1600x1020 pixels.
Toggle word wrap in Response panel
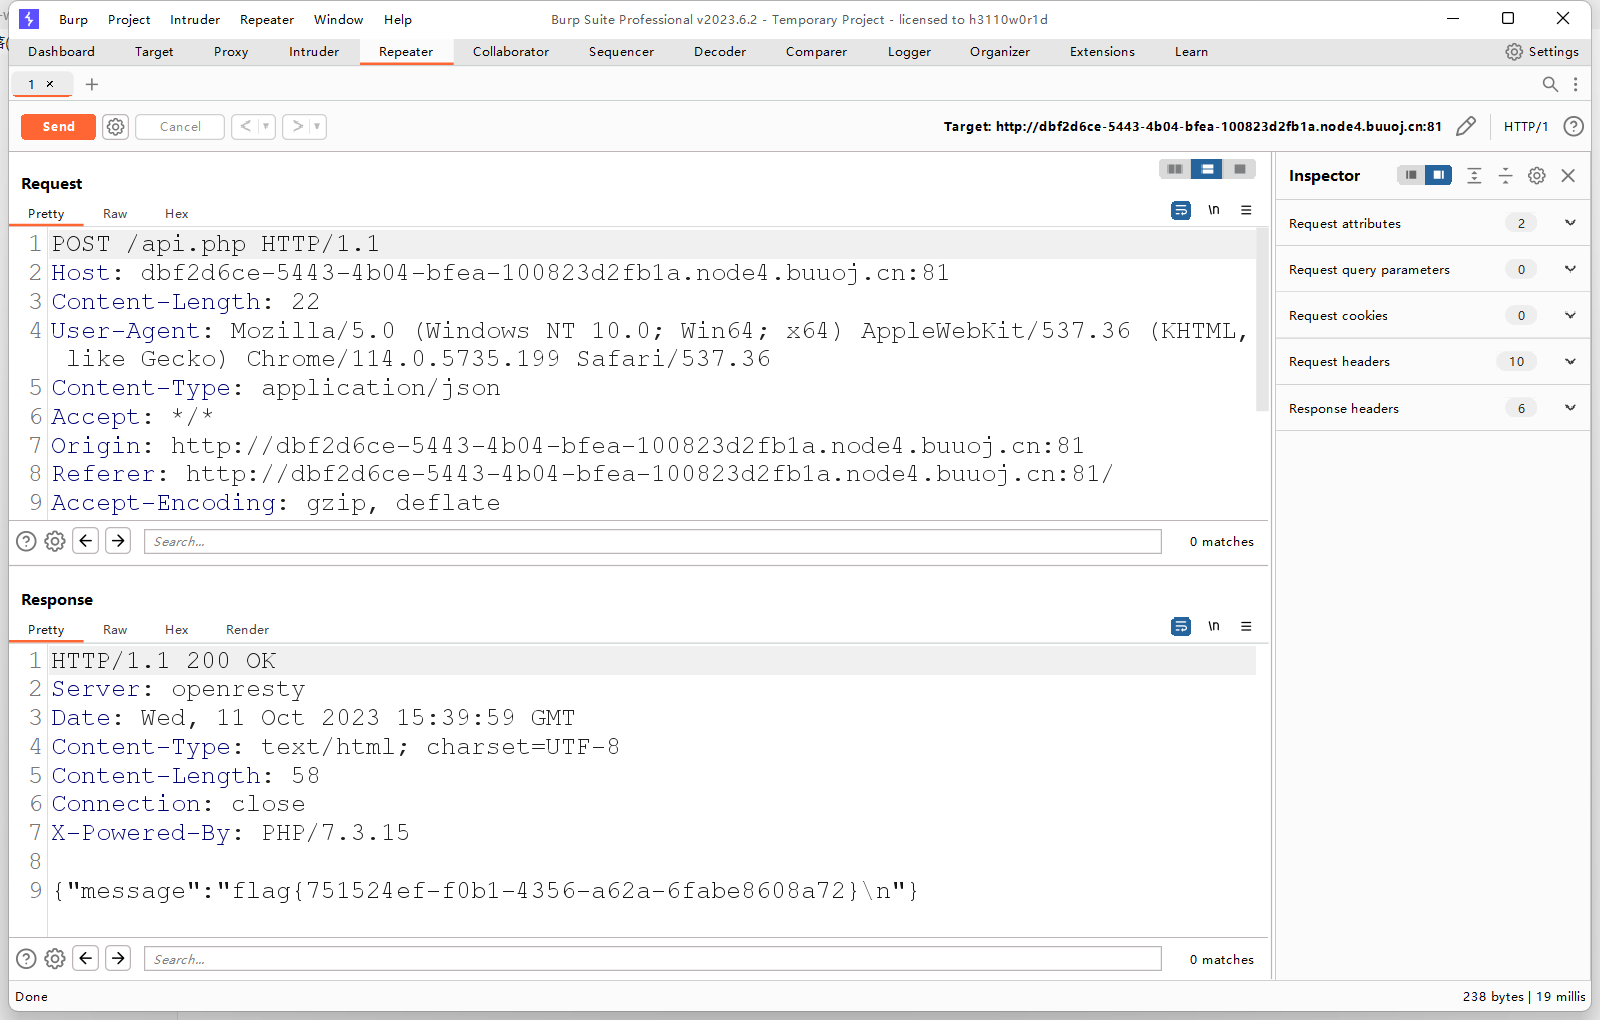(x=1181, y=626)
